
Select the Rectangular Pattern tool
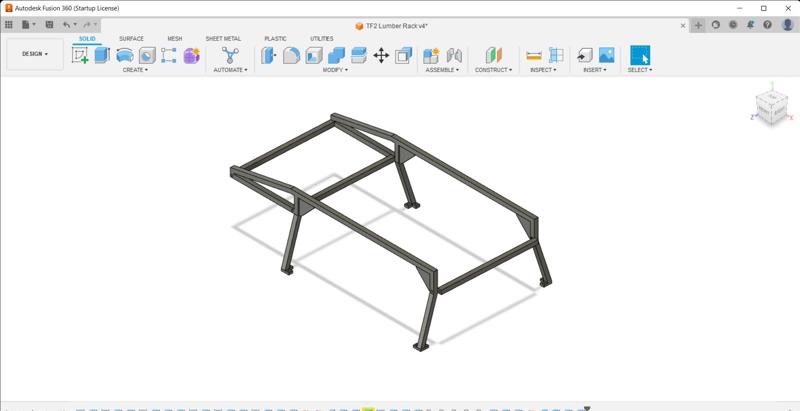169,55
